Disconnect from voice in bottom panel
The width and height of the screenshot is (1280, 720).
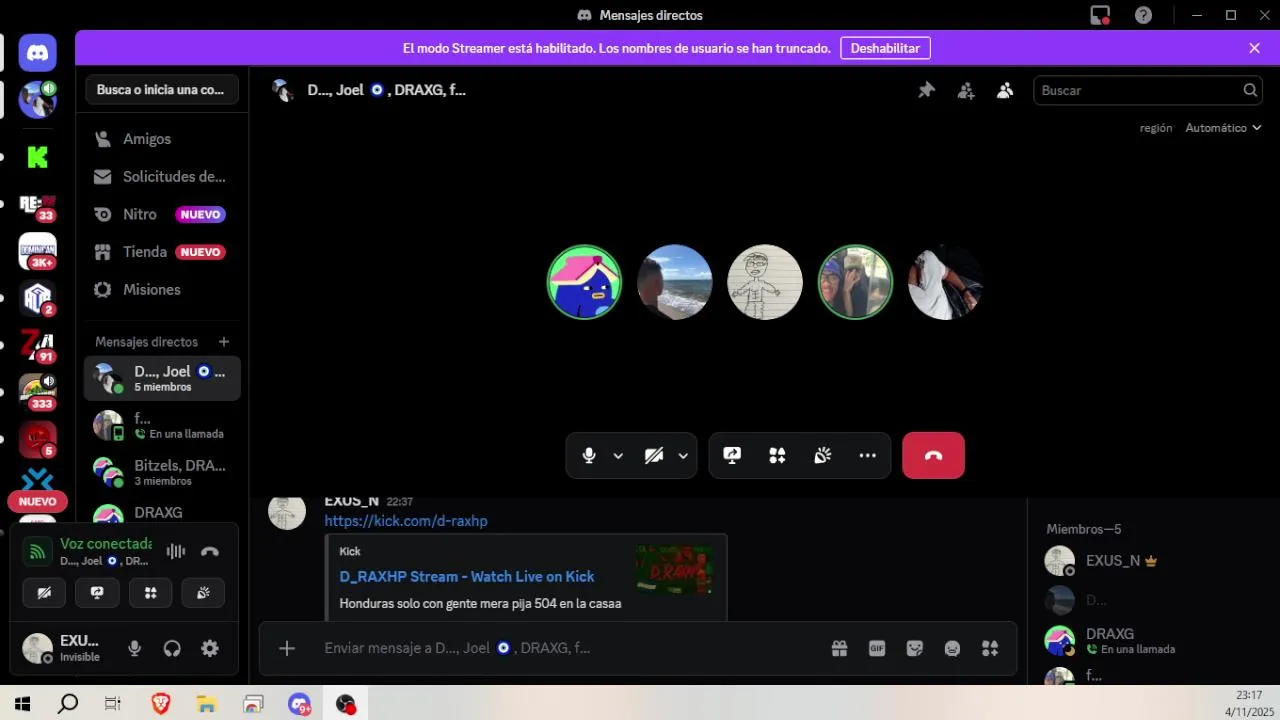(210, 552)
